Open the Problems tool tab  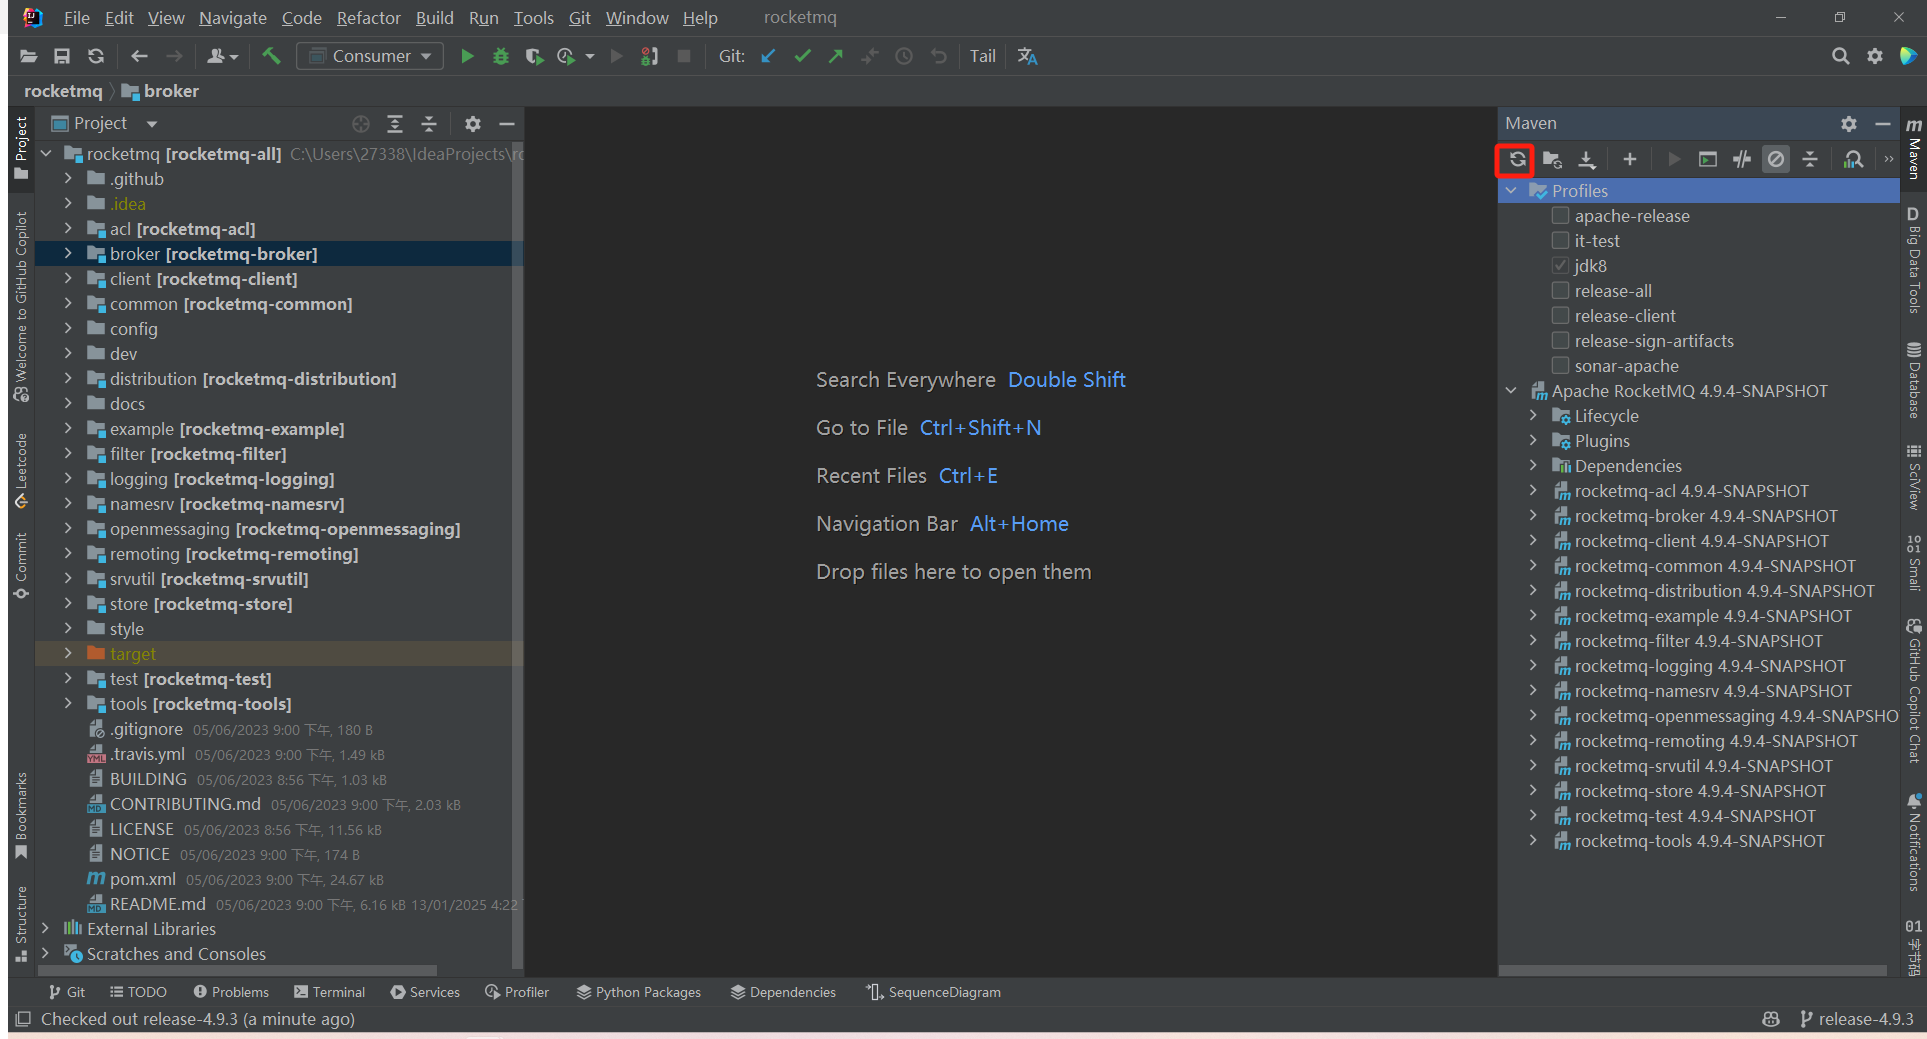231,992
